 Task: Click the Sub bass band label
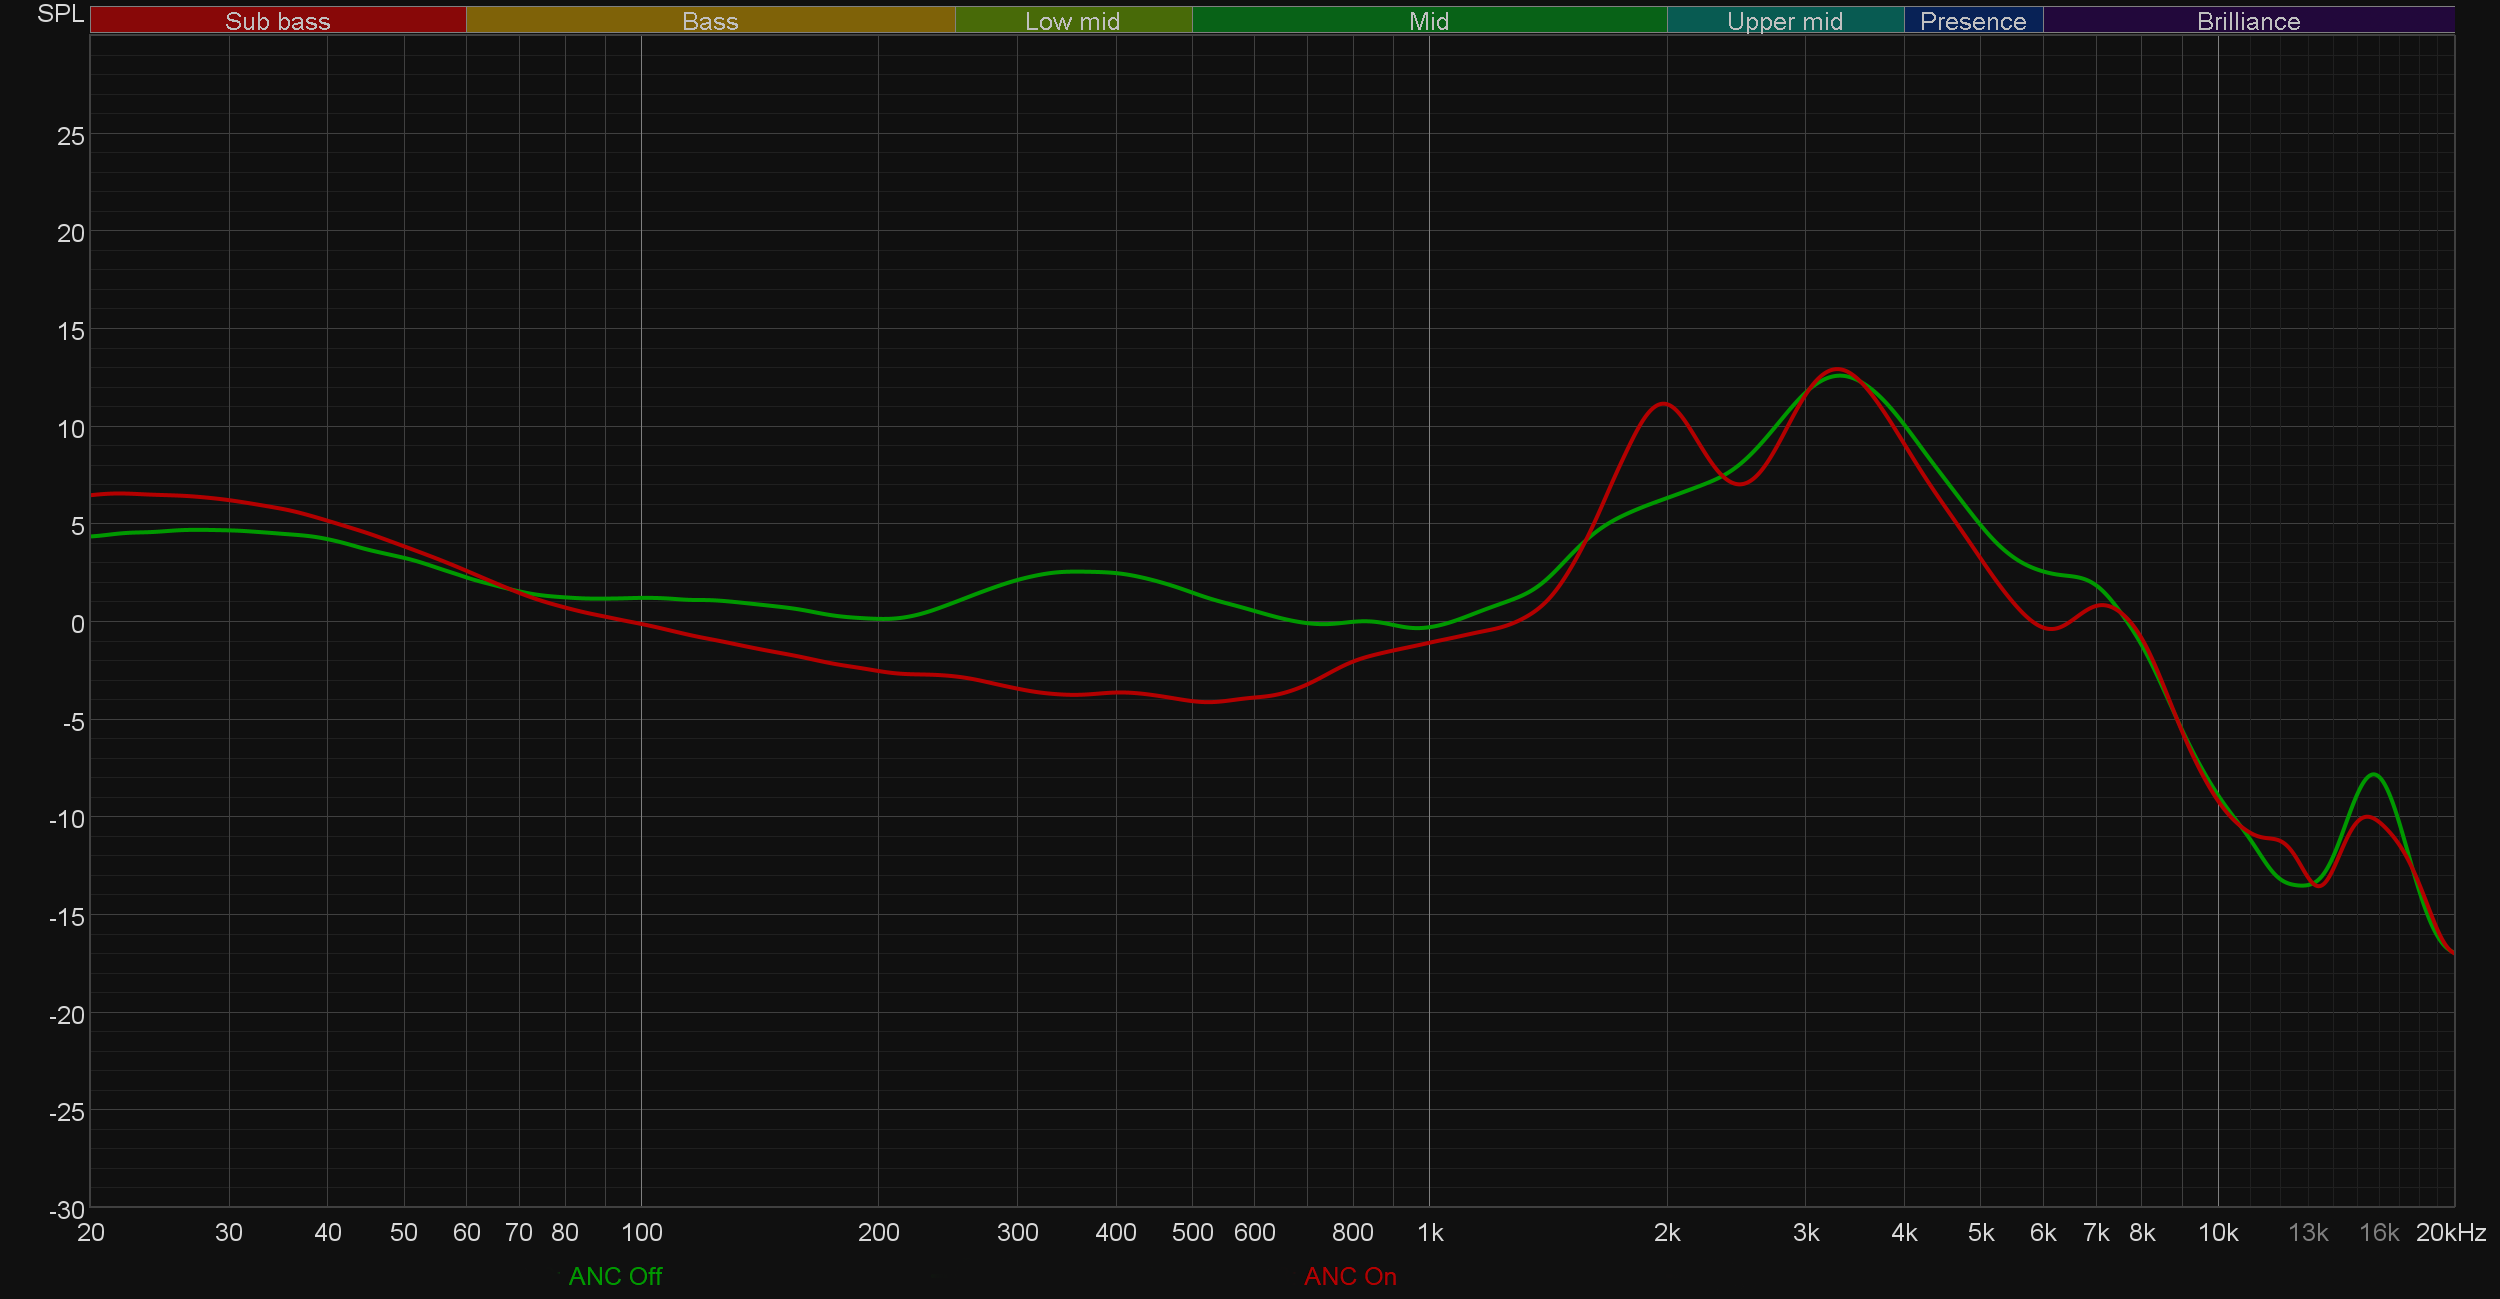[277, 21]
